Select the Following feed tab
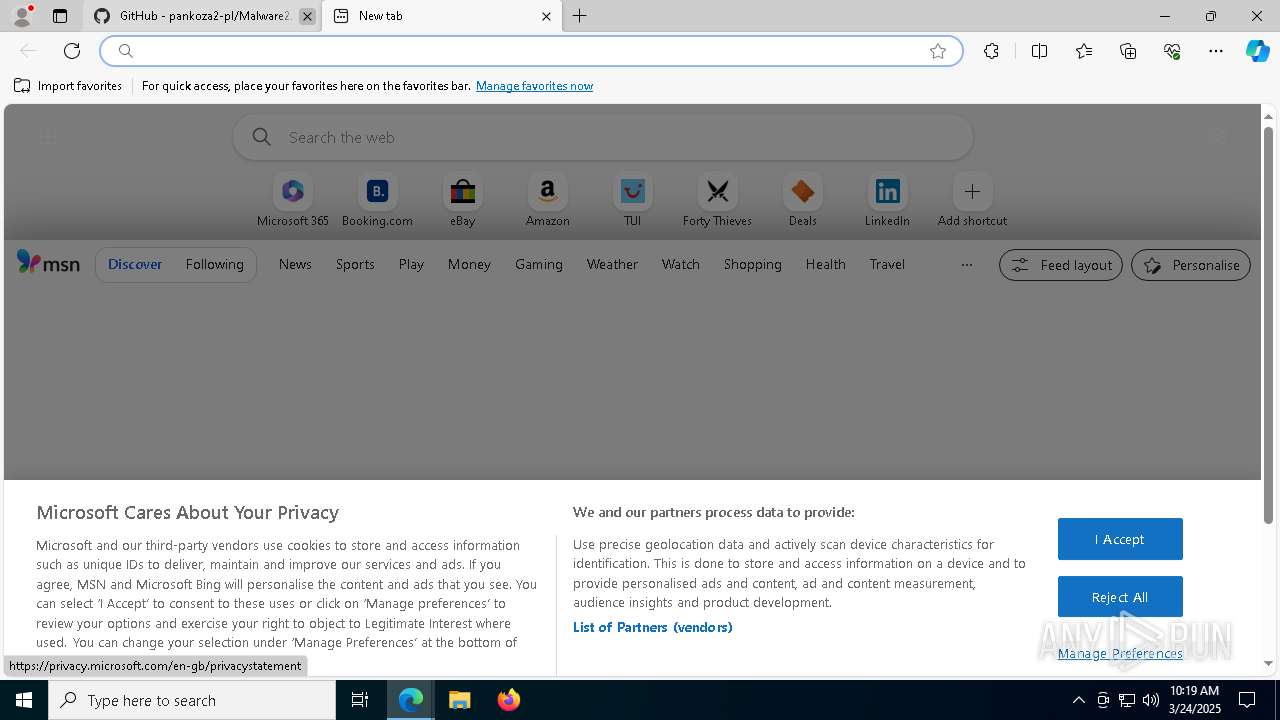This screenshot has width=1280, height=720. [x=214, y=264]
